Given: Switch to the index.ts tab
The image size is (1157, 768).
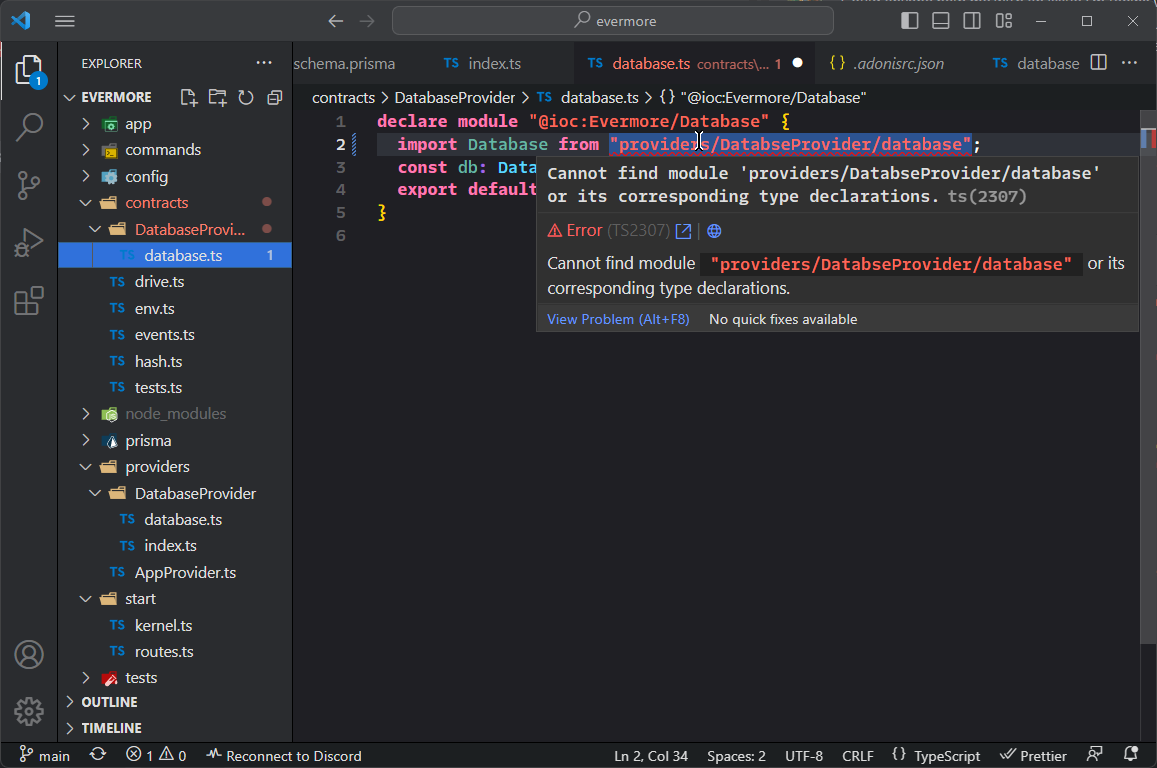Looking at the screenshot, I should [x=494, y=63].
